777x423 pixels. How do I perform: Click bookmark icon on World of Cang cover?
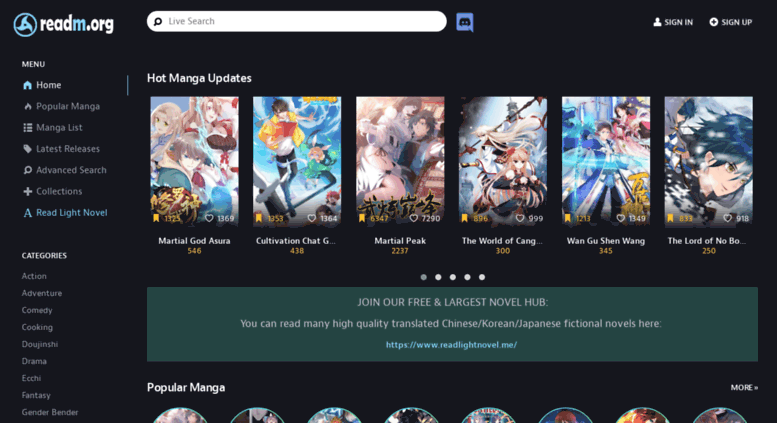(465, 218)
